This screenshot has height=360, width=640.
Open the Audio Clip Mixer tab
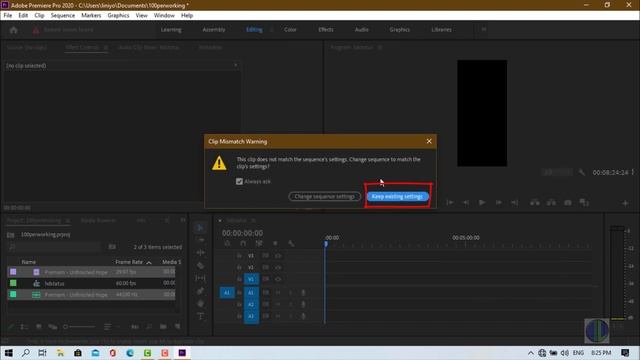pos(148,47)
